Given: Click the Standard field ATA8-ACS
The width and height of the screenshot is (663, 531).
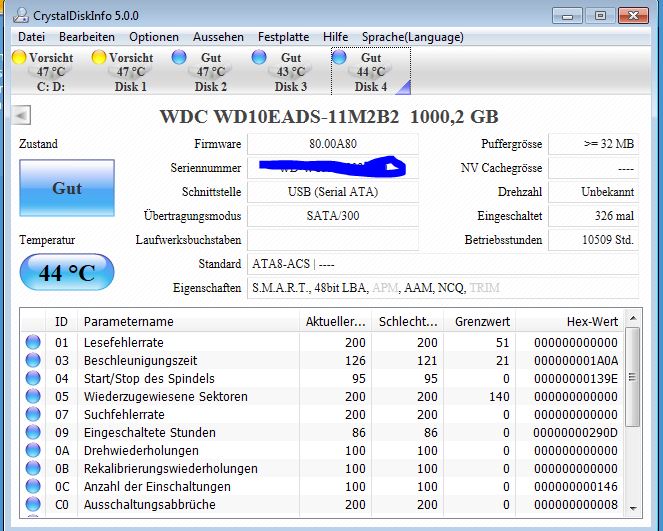Looking at the screenshot, I should [x=443, y=264].
